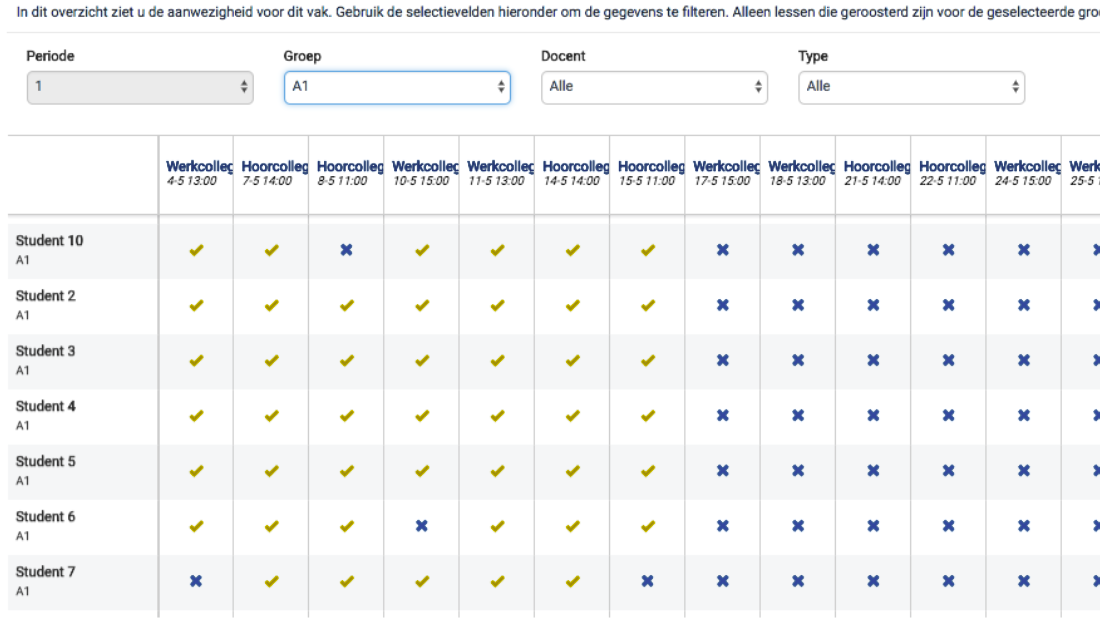Click Student 6's checkmark for 4-5 13:00

coord(196,526)
